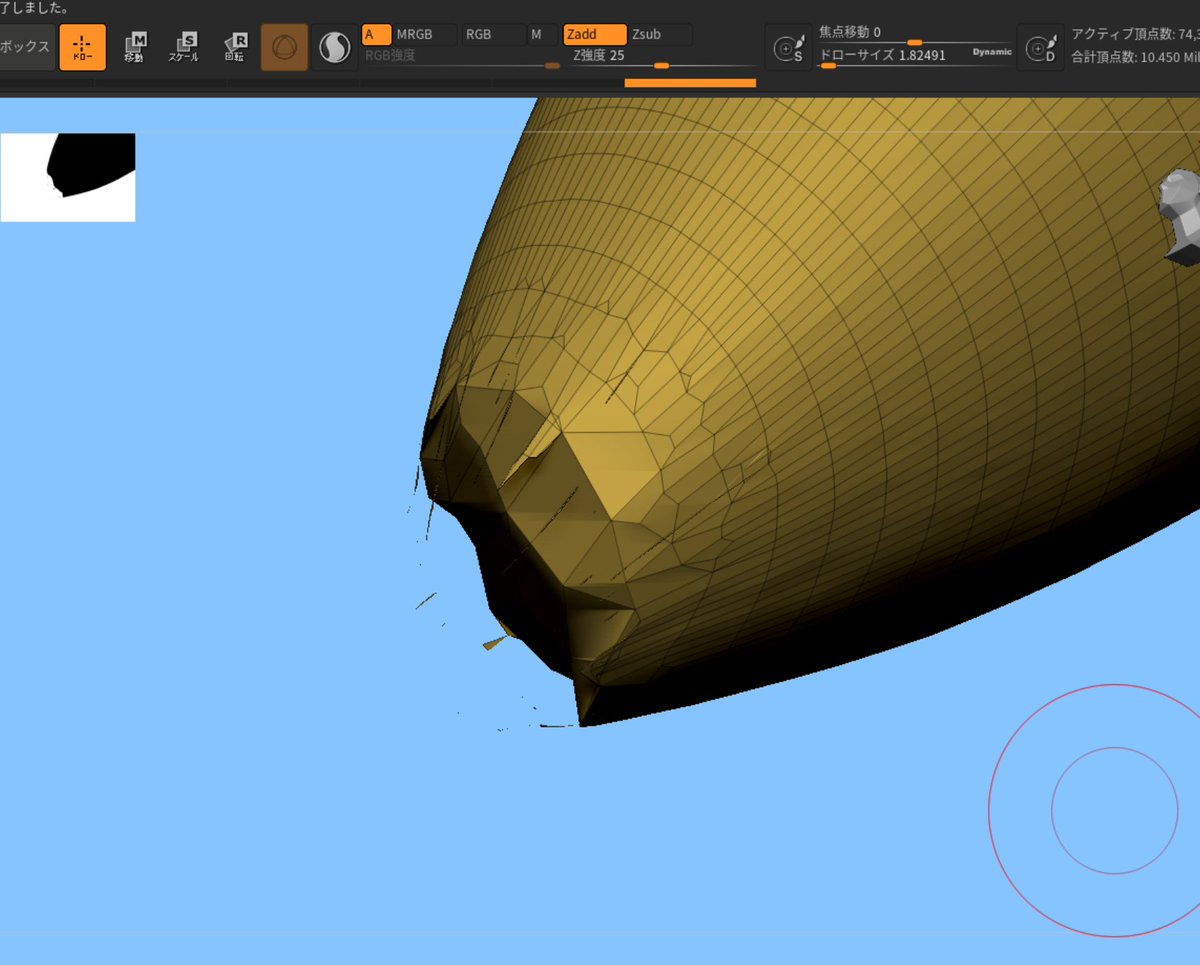
Task: Enable the RGB channel mode
Action: 493,35
